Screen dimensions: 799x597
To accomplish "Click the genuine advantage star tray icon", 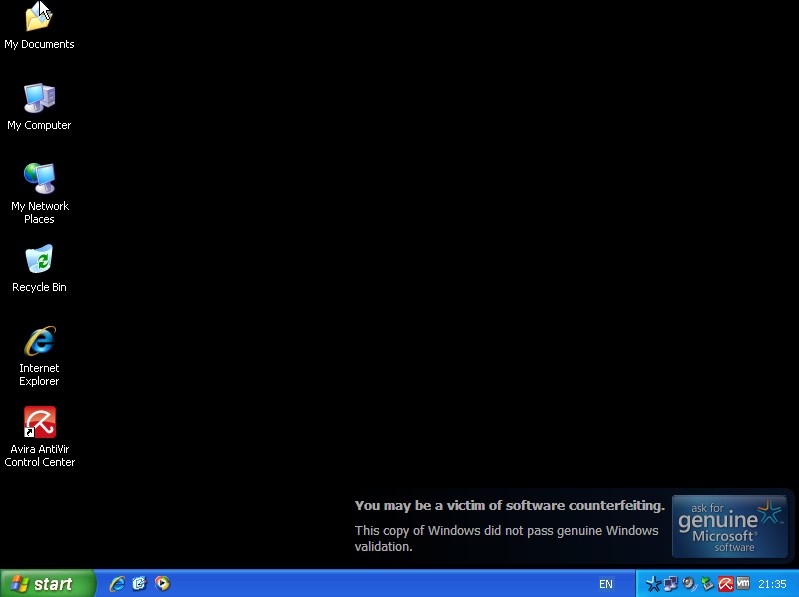I will coord(653,584).
